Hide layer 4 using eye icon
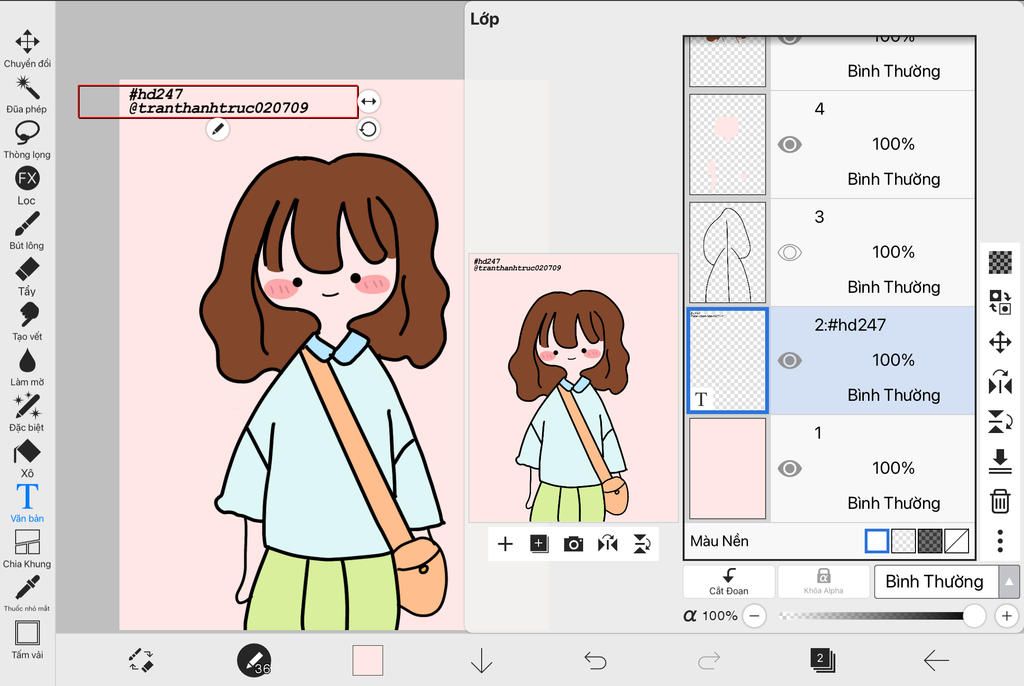 coord(790,144)
